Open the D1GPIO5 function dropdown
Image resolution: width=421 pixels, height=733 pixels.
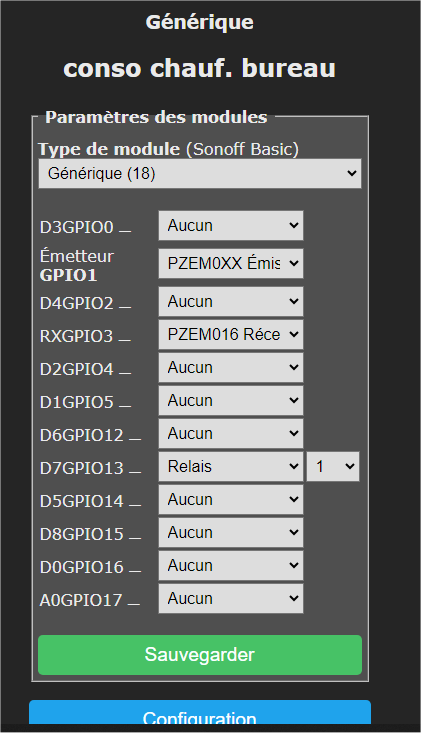231,401
